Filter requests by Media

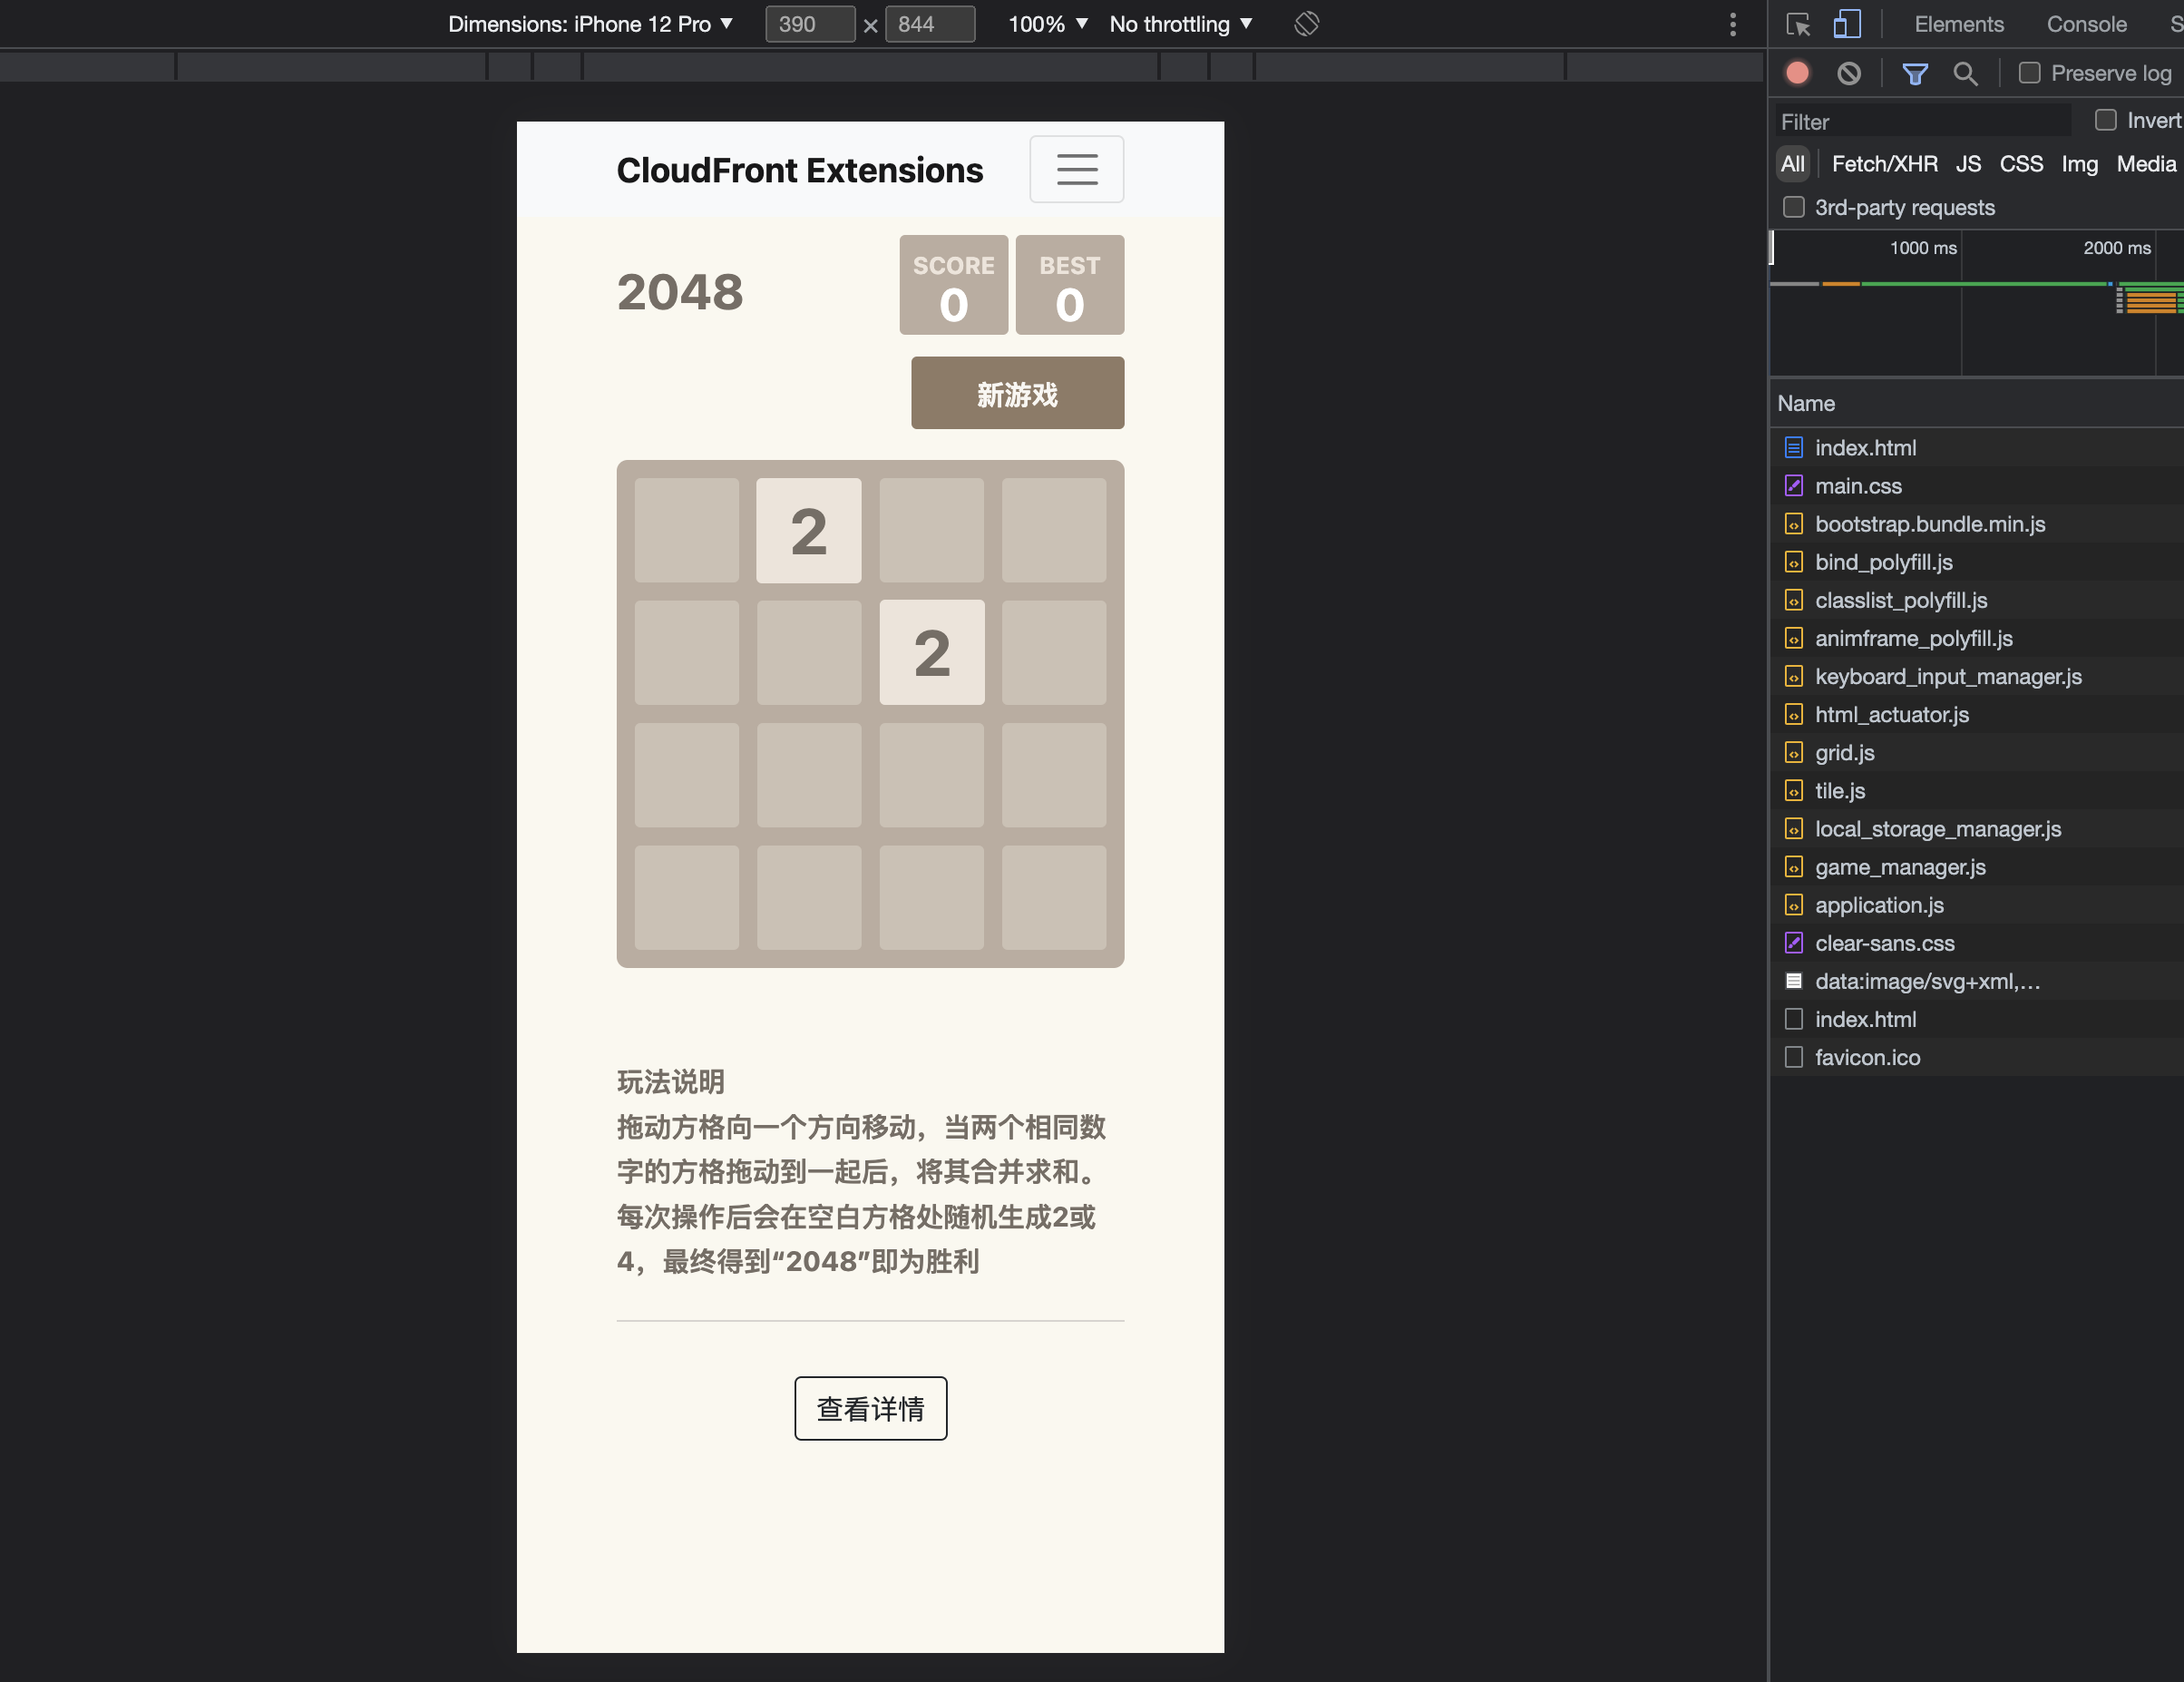point(2146,163)
